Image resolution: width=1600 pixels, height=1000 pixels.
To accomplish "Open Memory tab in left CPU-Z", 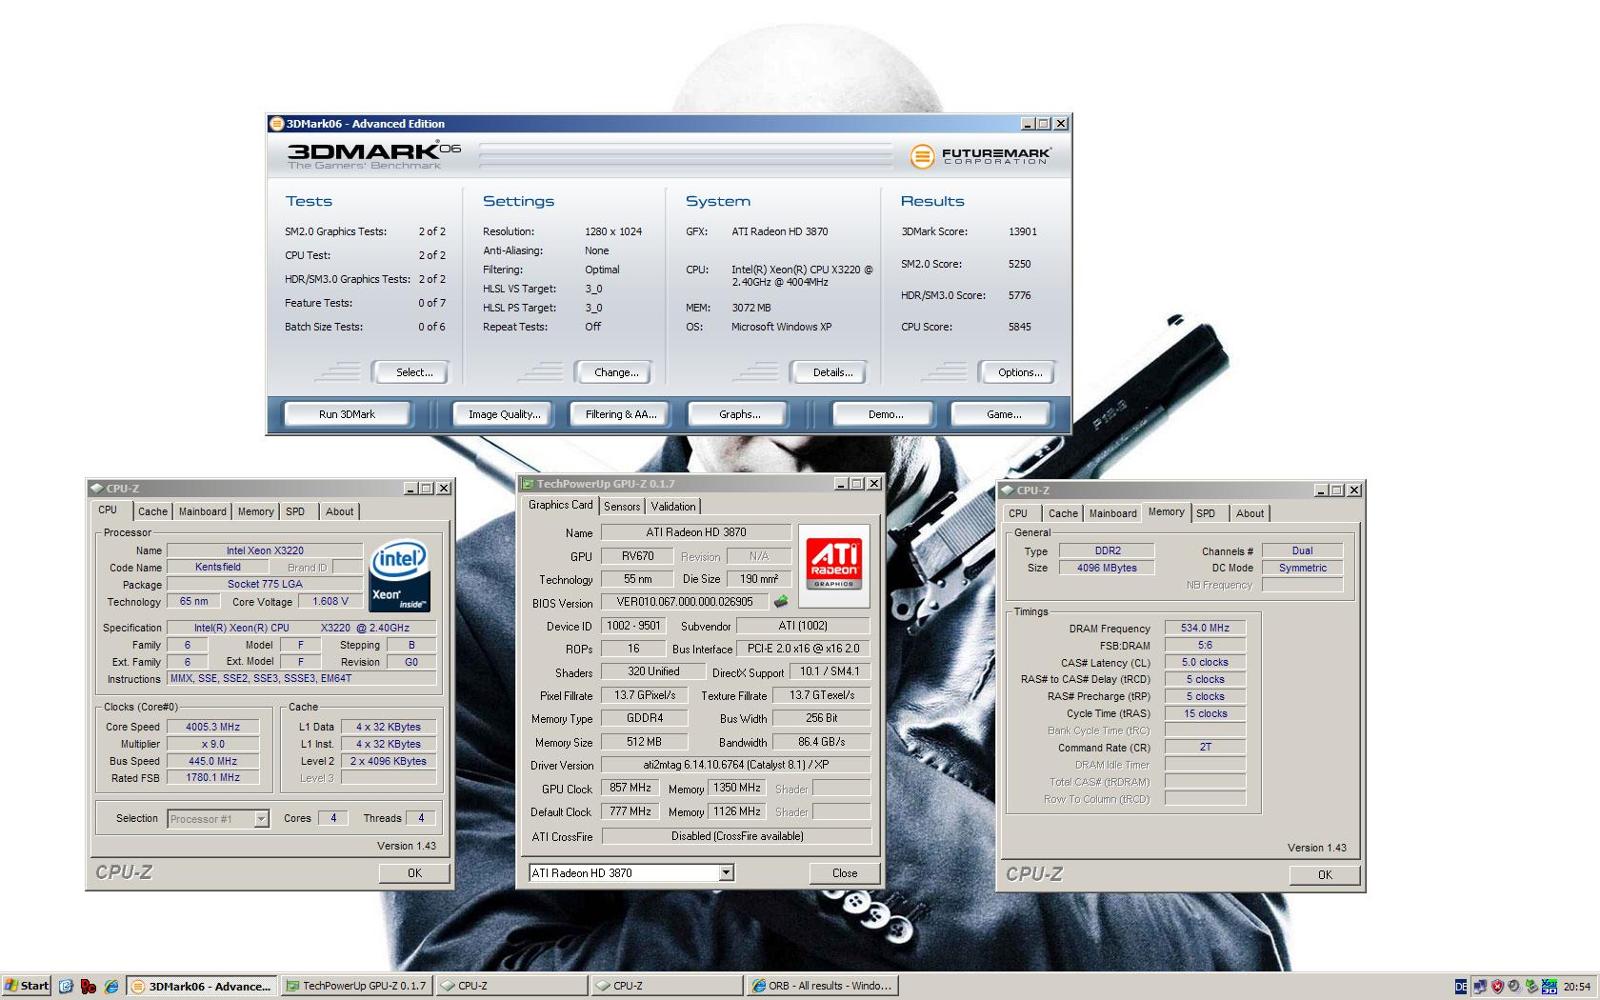I will point(256,511).
